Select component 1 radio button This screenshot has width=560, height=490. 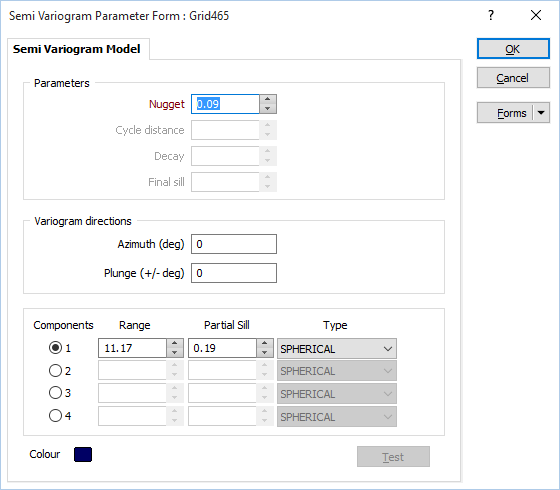55,348
